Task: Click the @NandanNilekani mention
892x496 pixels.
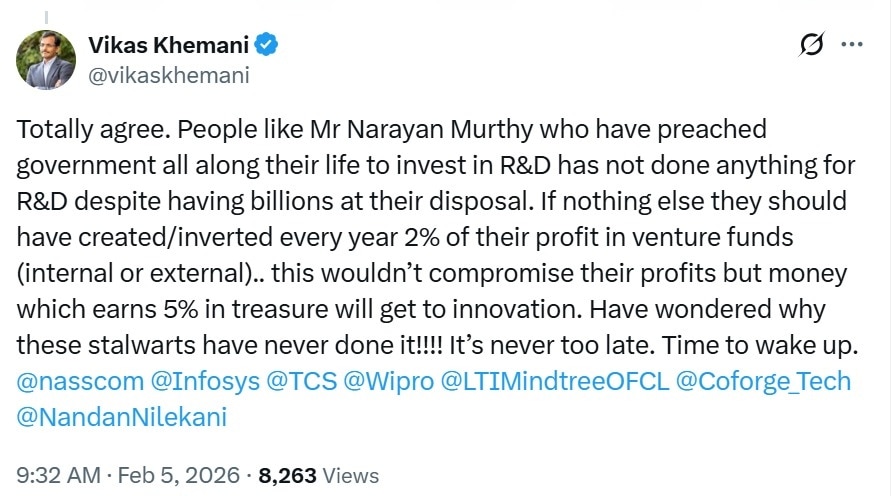Action: tap(122, 416)
